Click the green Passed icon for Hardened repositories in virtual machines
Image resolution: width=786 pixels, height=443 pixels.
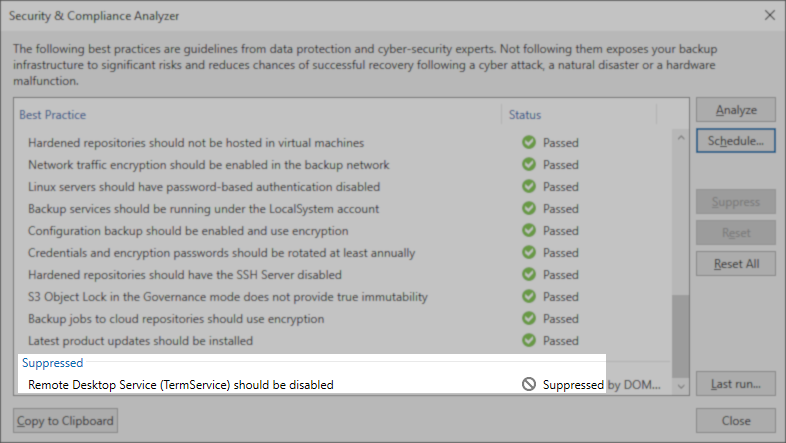[x=529, y=142]
